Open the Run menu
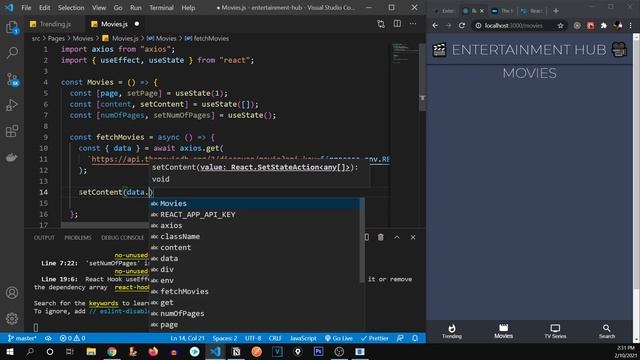The height and width of the screenshot is (360, 640). tap(136, 8)
